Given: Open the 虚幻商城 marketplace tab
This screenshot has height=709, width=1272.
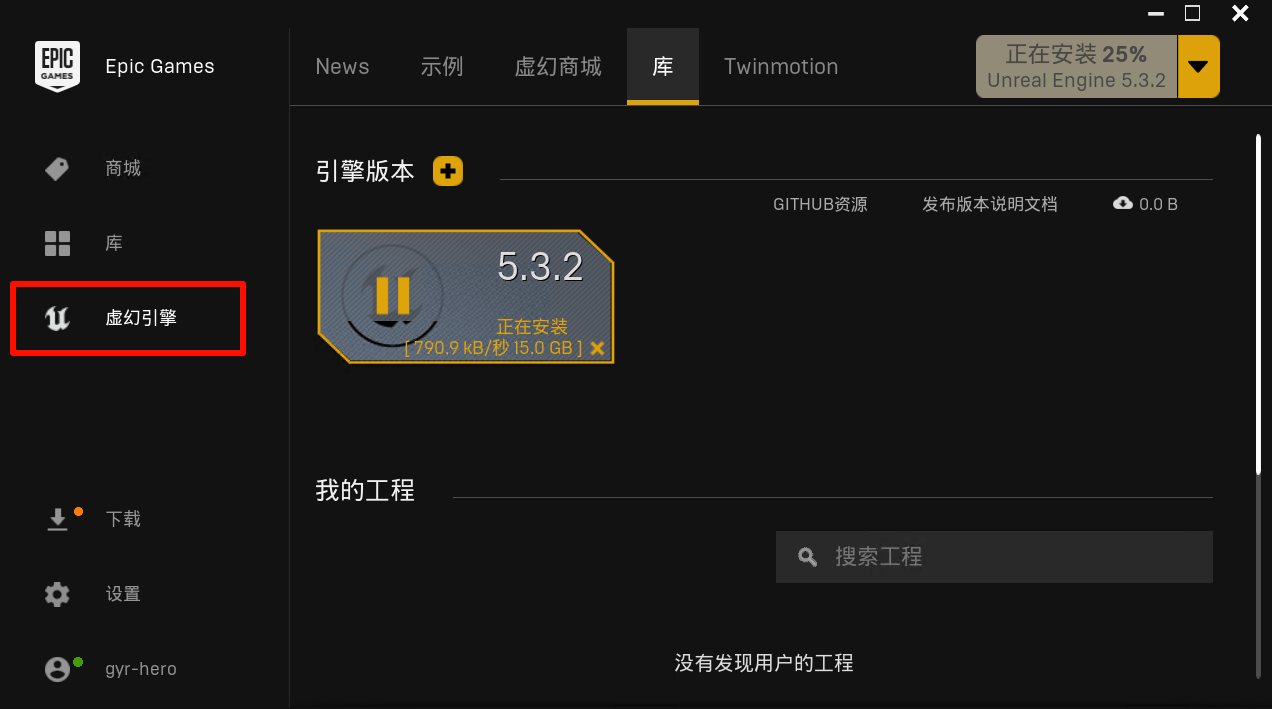Looking at the screenshot, I should [x=557, y=66].
